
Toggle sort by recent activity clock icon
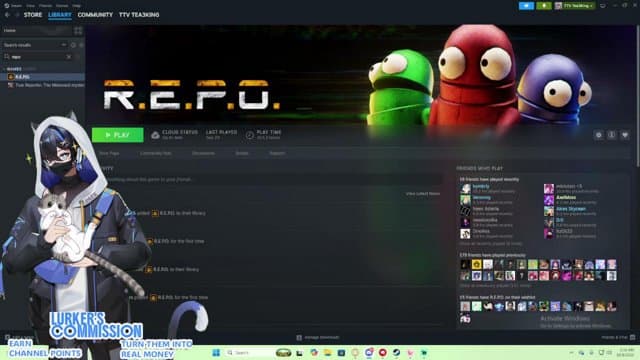[x=73, y=45]
